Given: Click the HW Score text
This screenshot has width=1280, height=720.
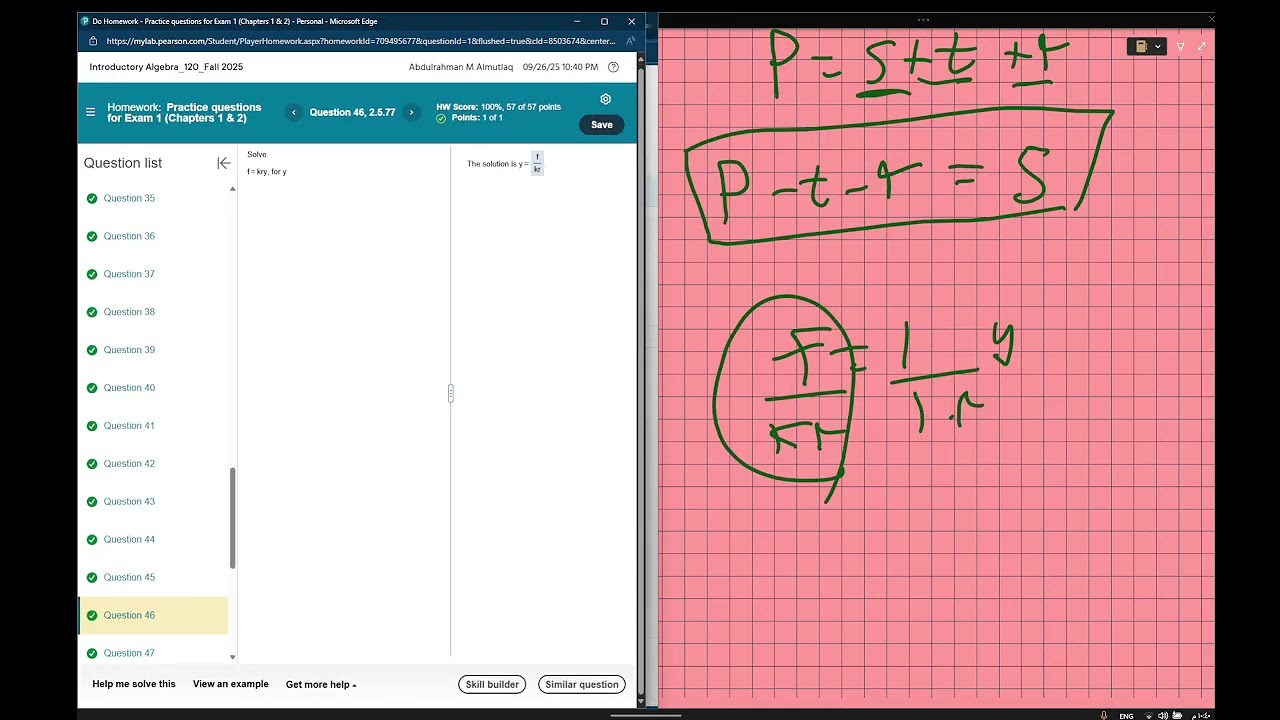Looking at the screenshot, I should tap(498, 107).
